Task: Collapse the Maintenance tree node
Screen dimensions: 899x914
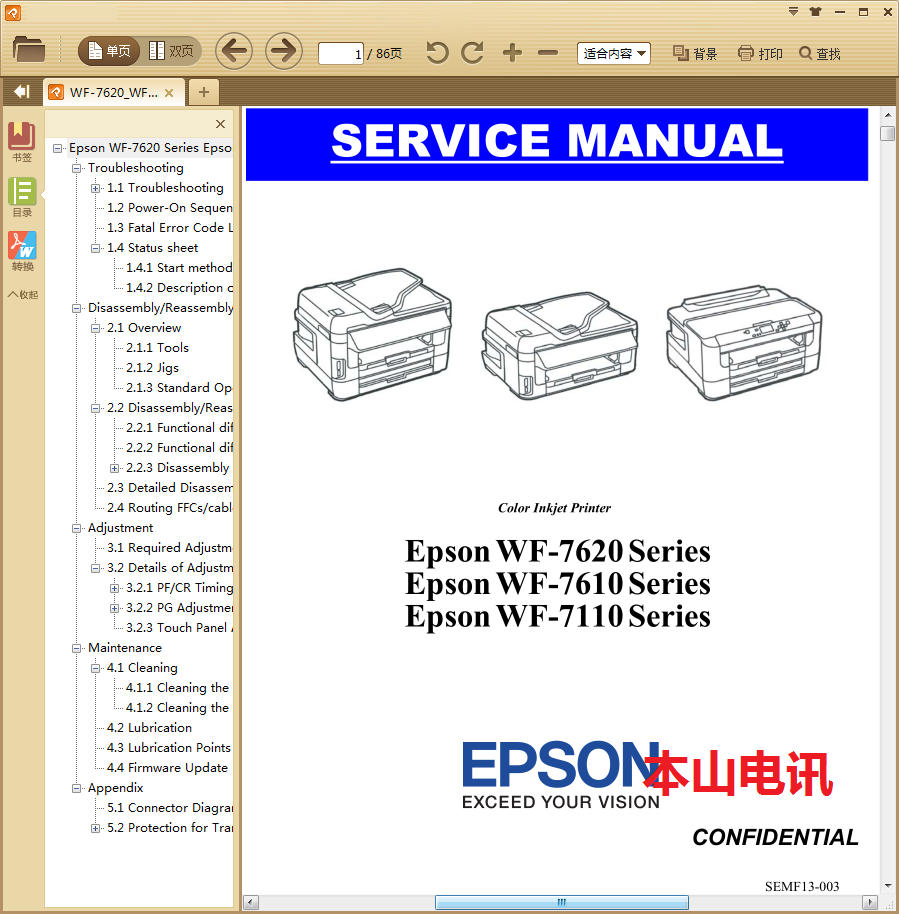Action: click(76, 648)
